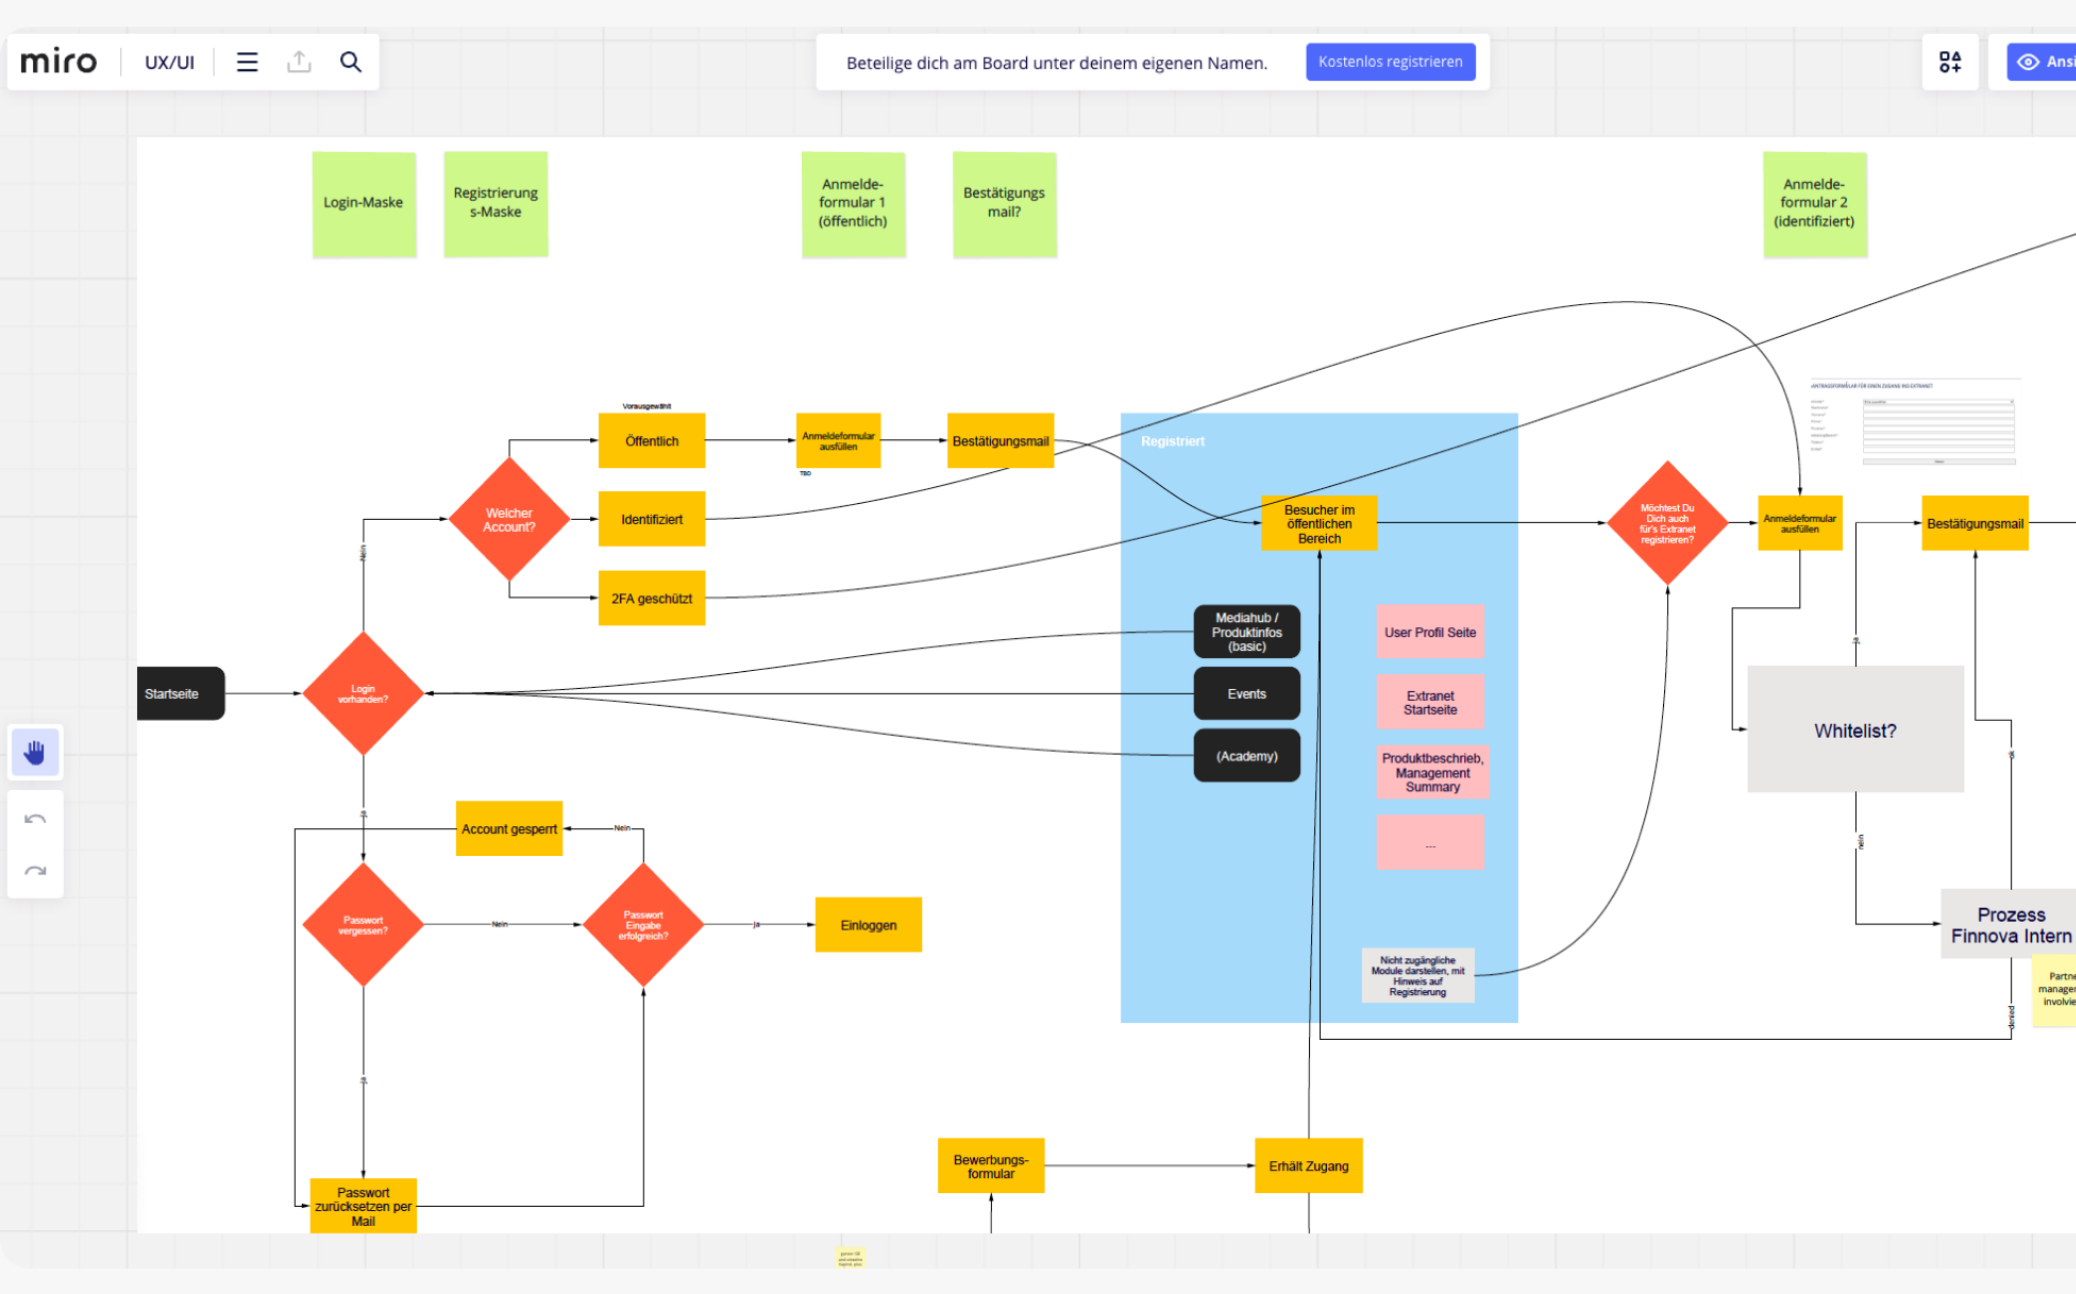Open the board search icon

pyautogui.click(x=350, y=62)
